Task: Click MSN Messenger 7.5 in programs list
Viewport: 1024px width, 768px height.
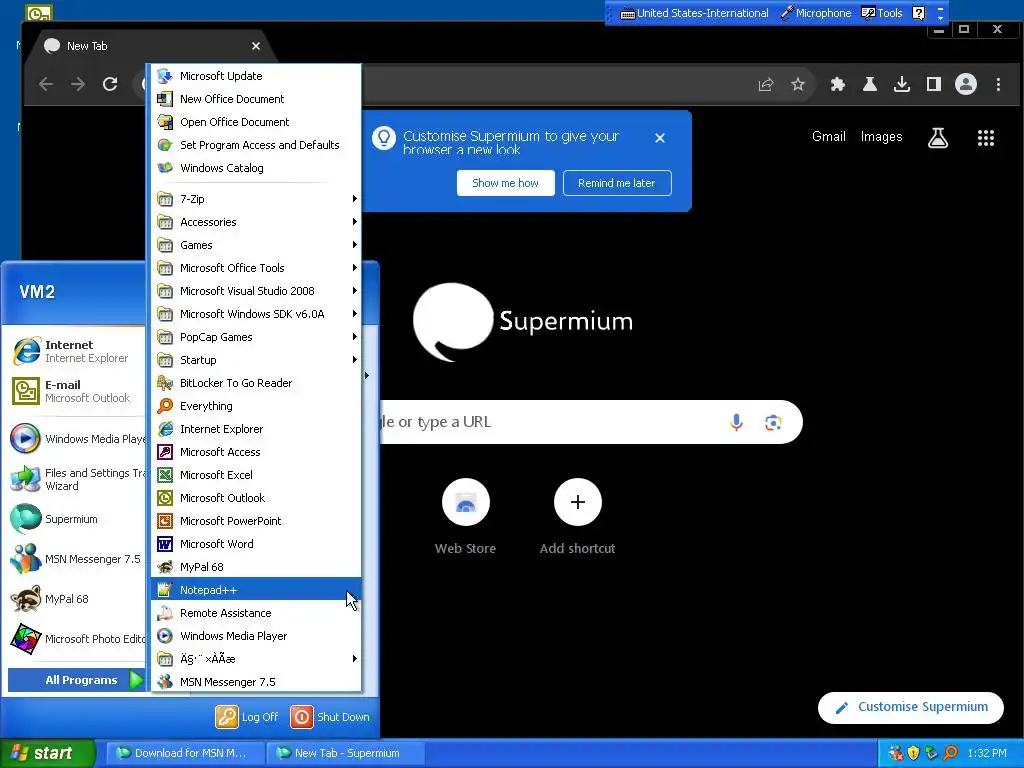Action: [x=256, y=682]
